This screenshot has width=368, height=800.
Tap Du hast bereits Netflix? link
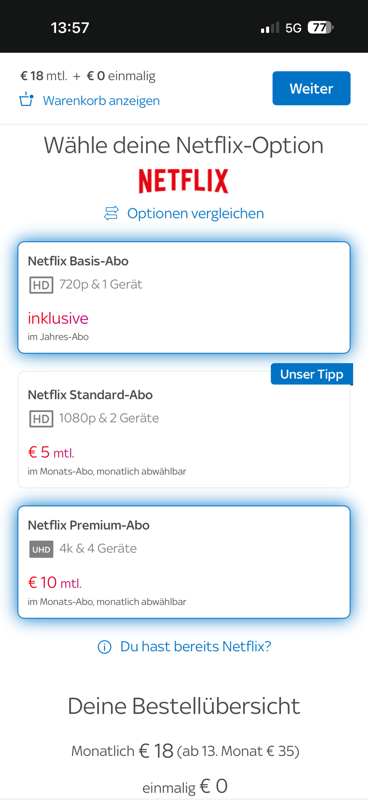tap(195, 647)
